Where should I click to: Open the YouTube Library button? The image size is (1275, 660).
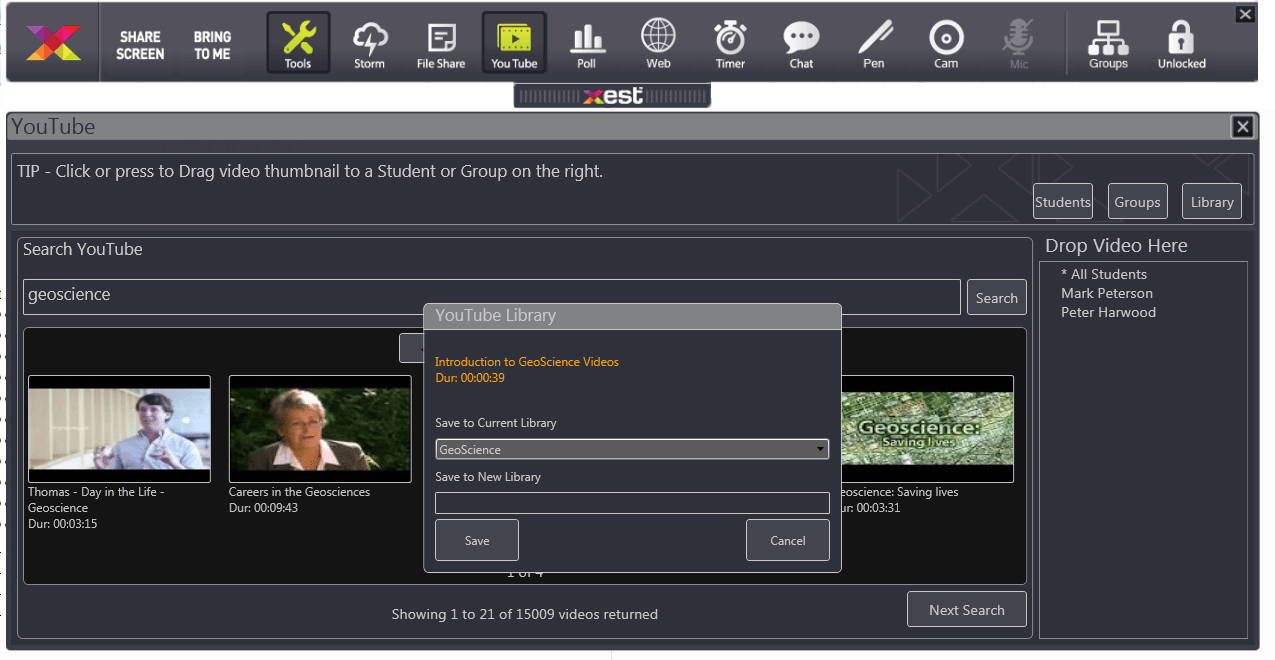coord(1212,201)
